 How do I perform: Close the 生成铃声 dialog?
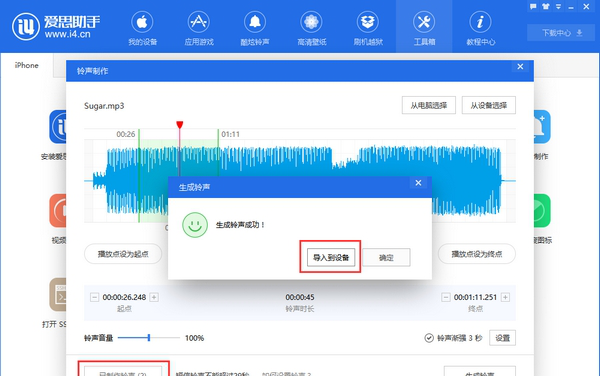point(418,183)
